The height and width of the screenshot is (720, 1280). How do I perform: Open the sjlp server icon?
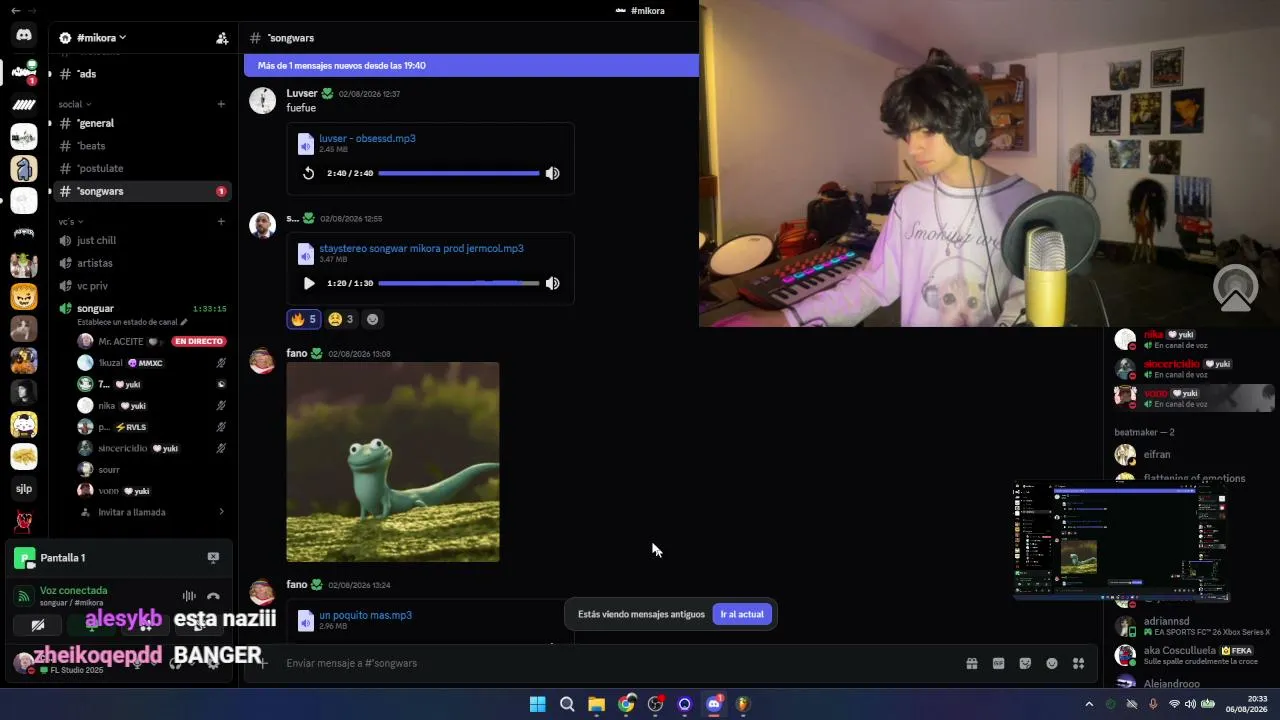point(24,488)
